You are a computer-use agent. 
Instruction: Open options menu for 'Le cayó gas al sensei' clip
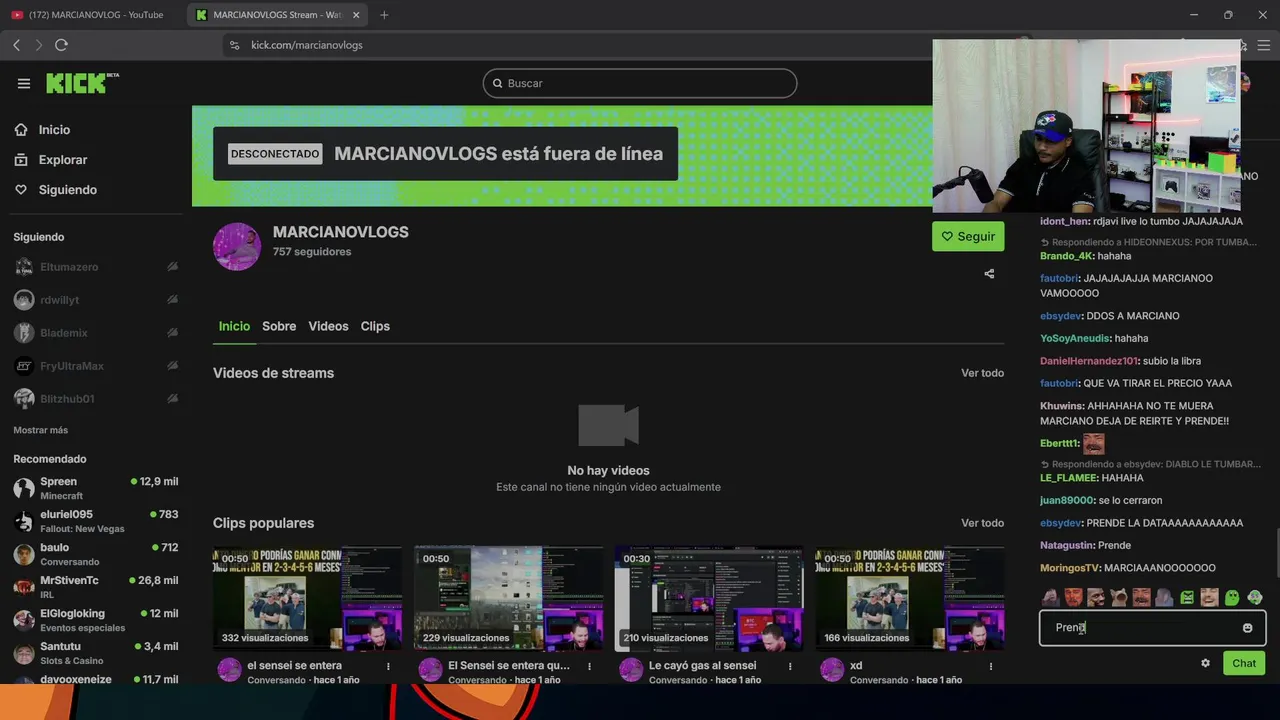[x=790, y=666]
